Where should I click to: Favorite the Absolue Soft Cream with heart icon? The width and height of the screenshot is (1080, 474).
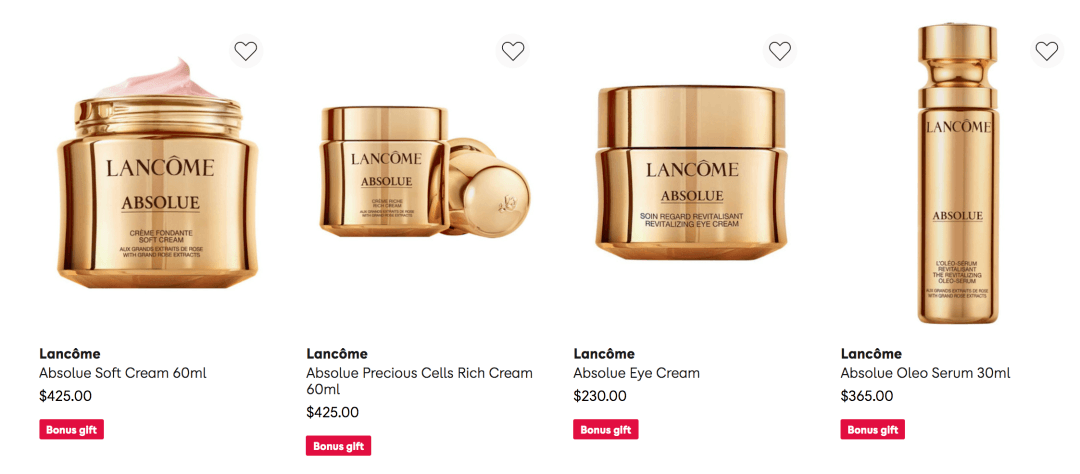[x=246, y=51]
